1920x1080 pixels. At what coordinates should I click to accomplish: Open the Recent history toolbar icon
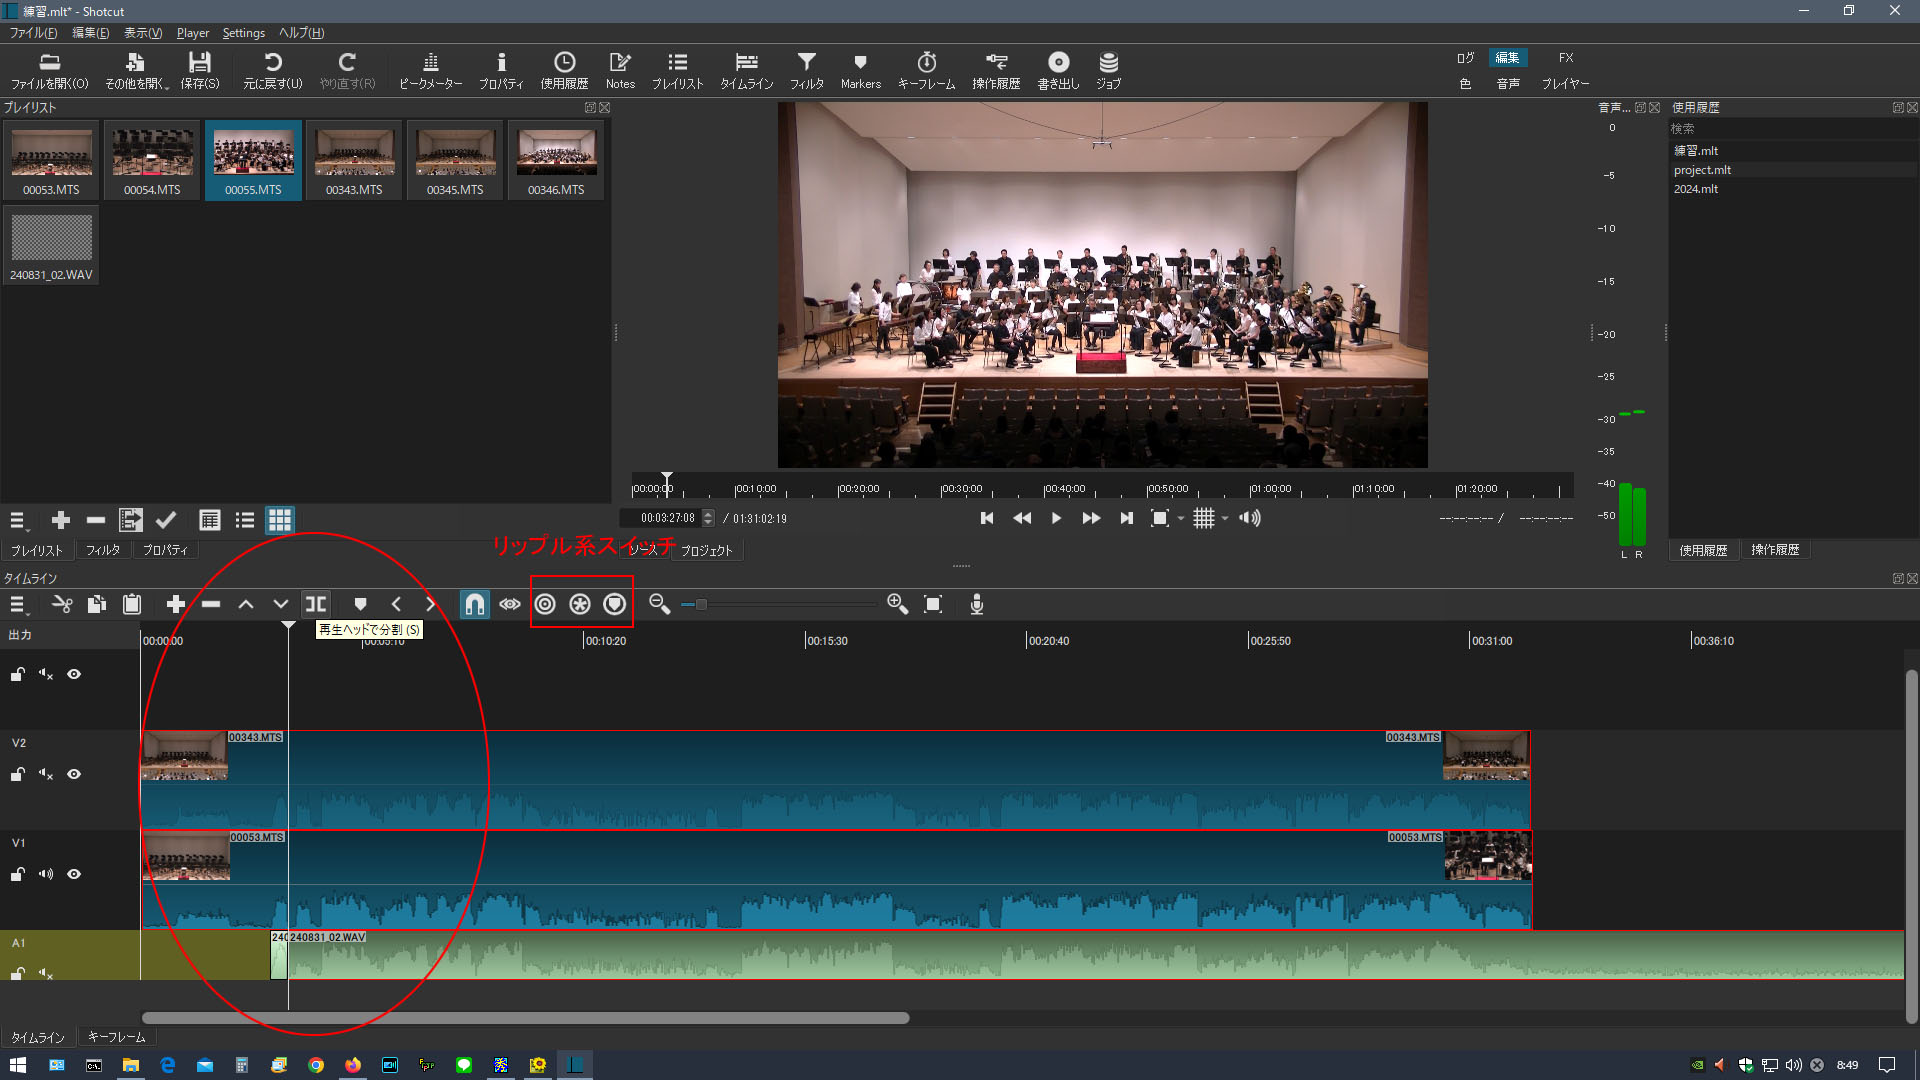[564, 71]
